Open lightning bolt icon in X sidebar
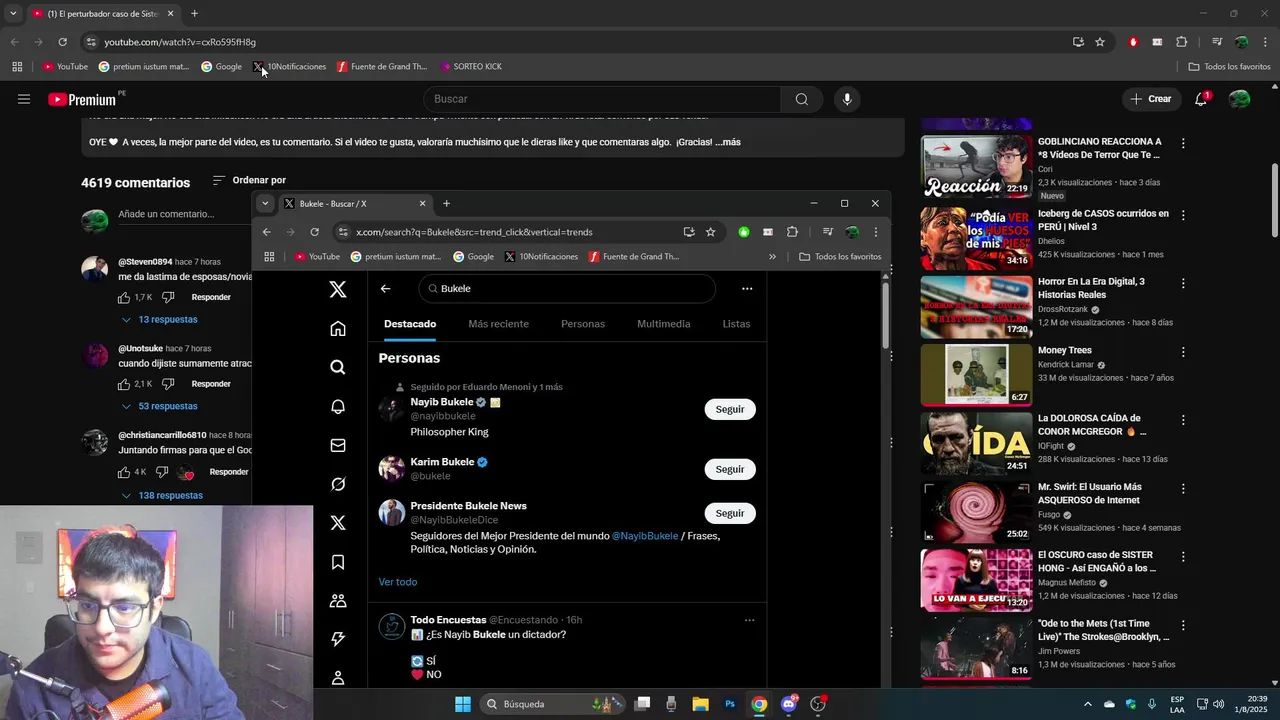Viewport: 1280px width, 720px height. (x=338, y=639)
